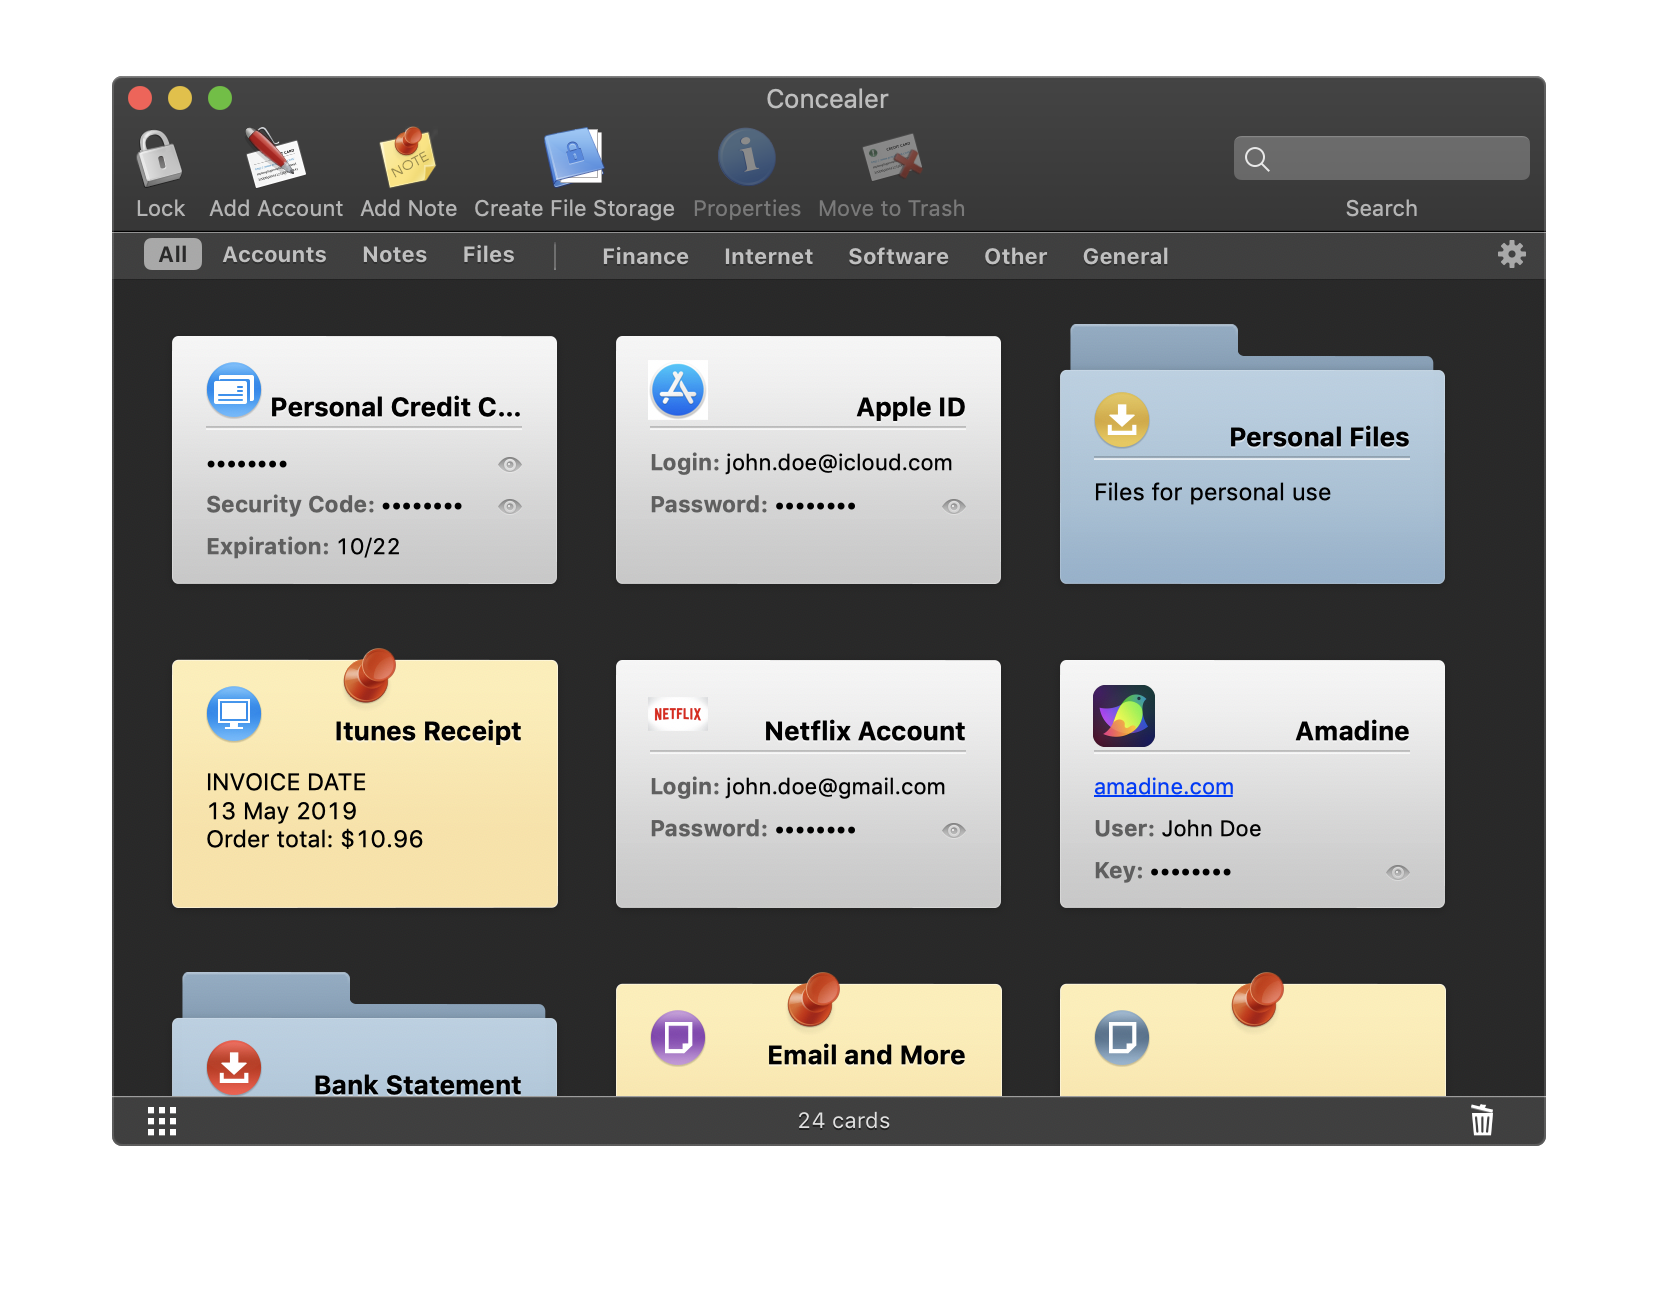Filter by Other category
The image size is (1658, 1294).
(x=1015, y=256)
